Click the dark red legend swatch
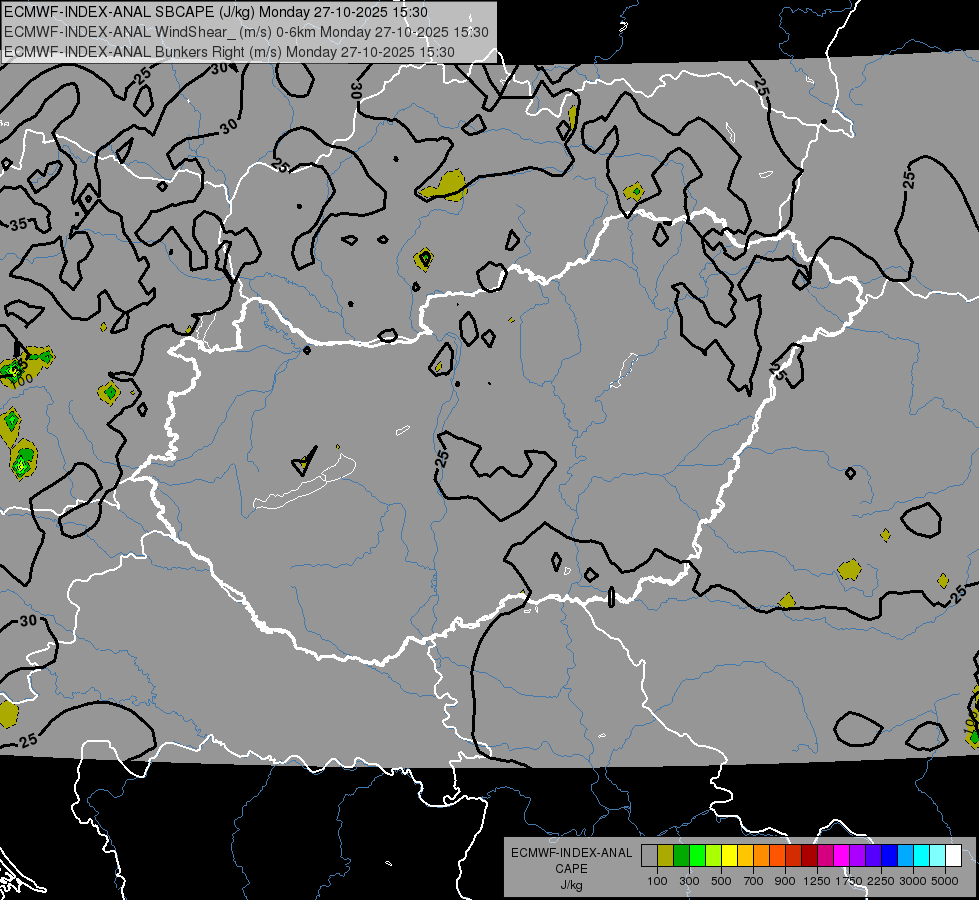Screen dimensions: 979x900 pos(809,855)
